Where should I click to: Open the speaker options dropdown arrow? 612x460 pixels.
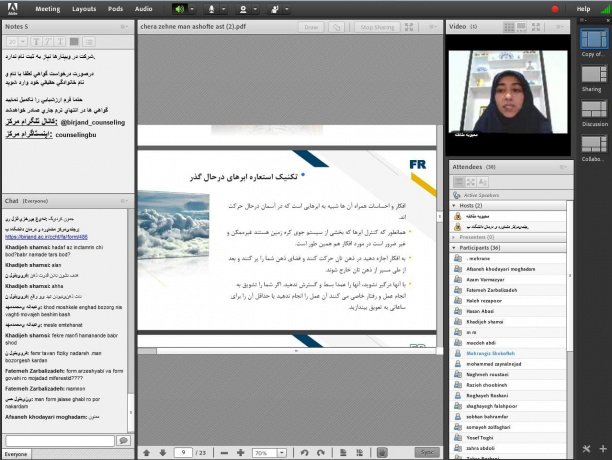point(192,9)
